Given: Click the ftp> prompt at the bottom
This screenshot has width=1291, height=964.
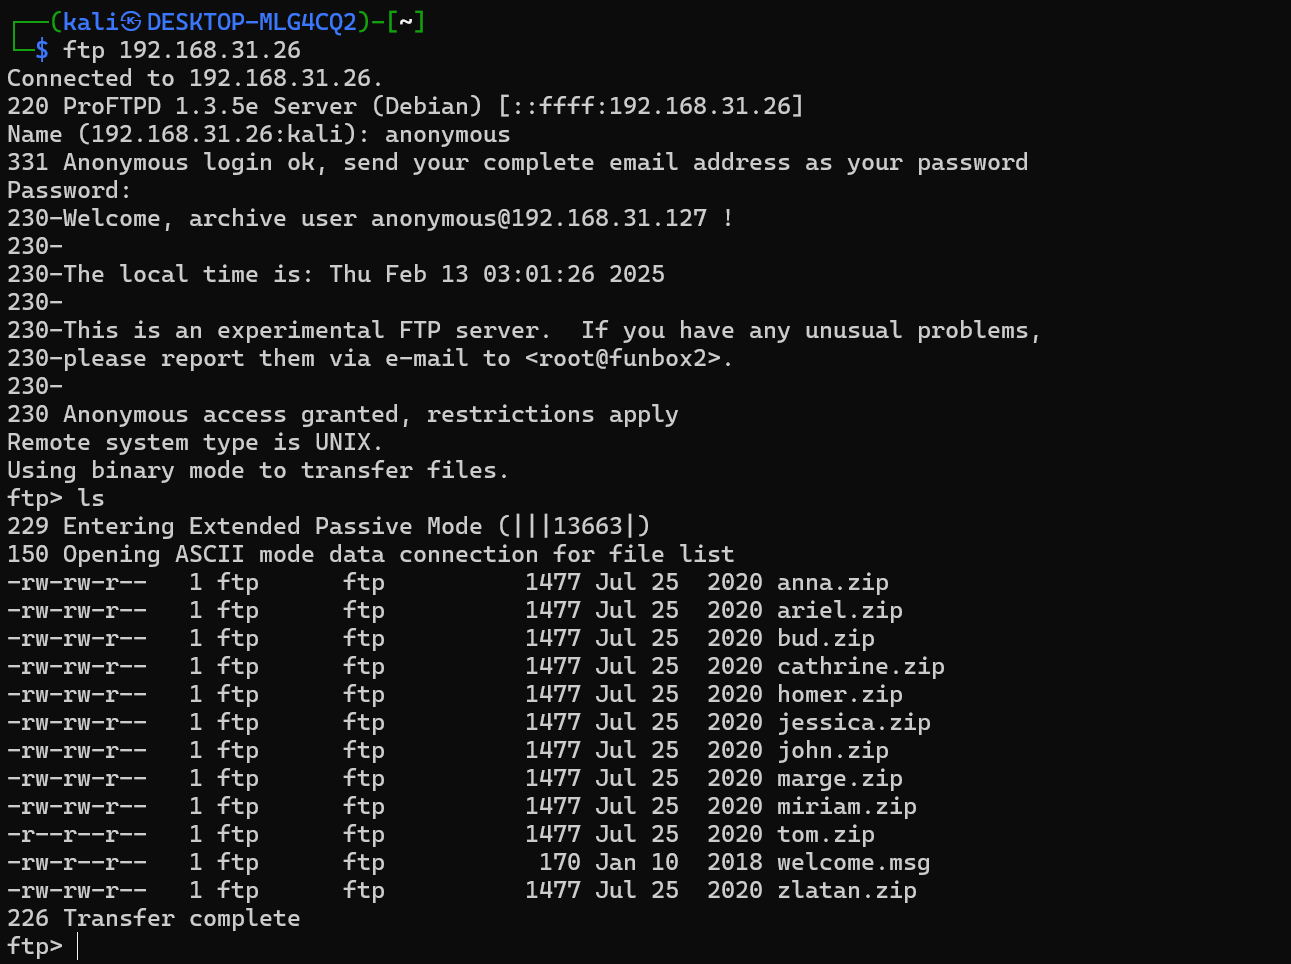Looking at the screenshot, I should [35, 946].
